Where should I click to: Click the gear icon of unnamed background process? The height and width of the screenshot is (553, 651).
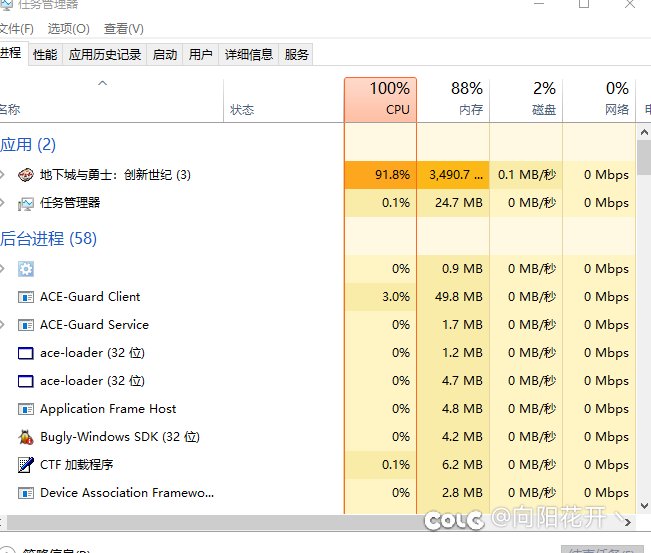click(x=26, y=269)
